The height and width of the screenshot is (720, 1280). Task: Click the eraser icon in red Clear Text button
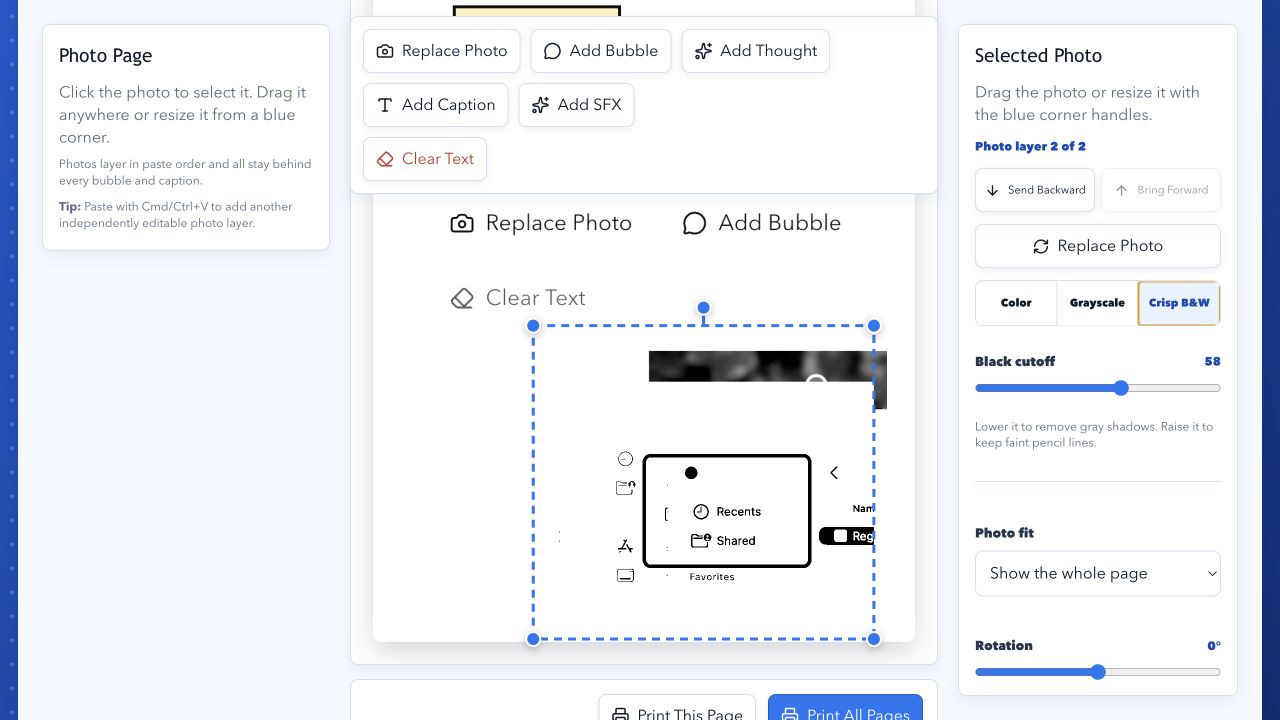[x=384, y=159]
